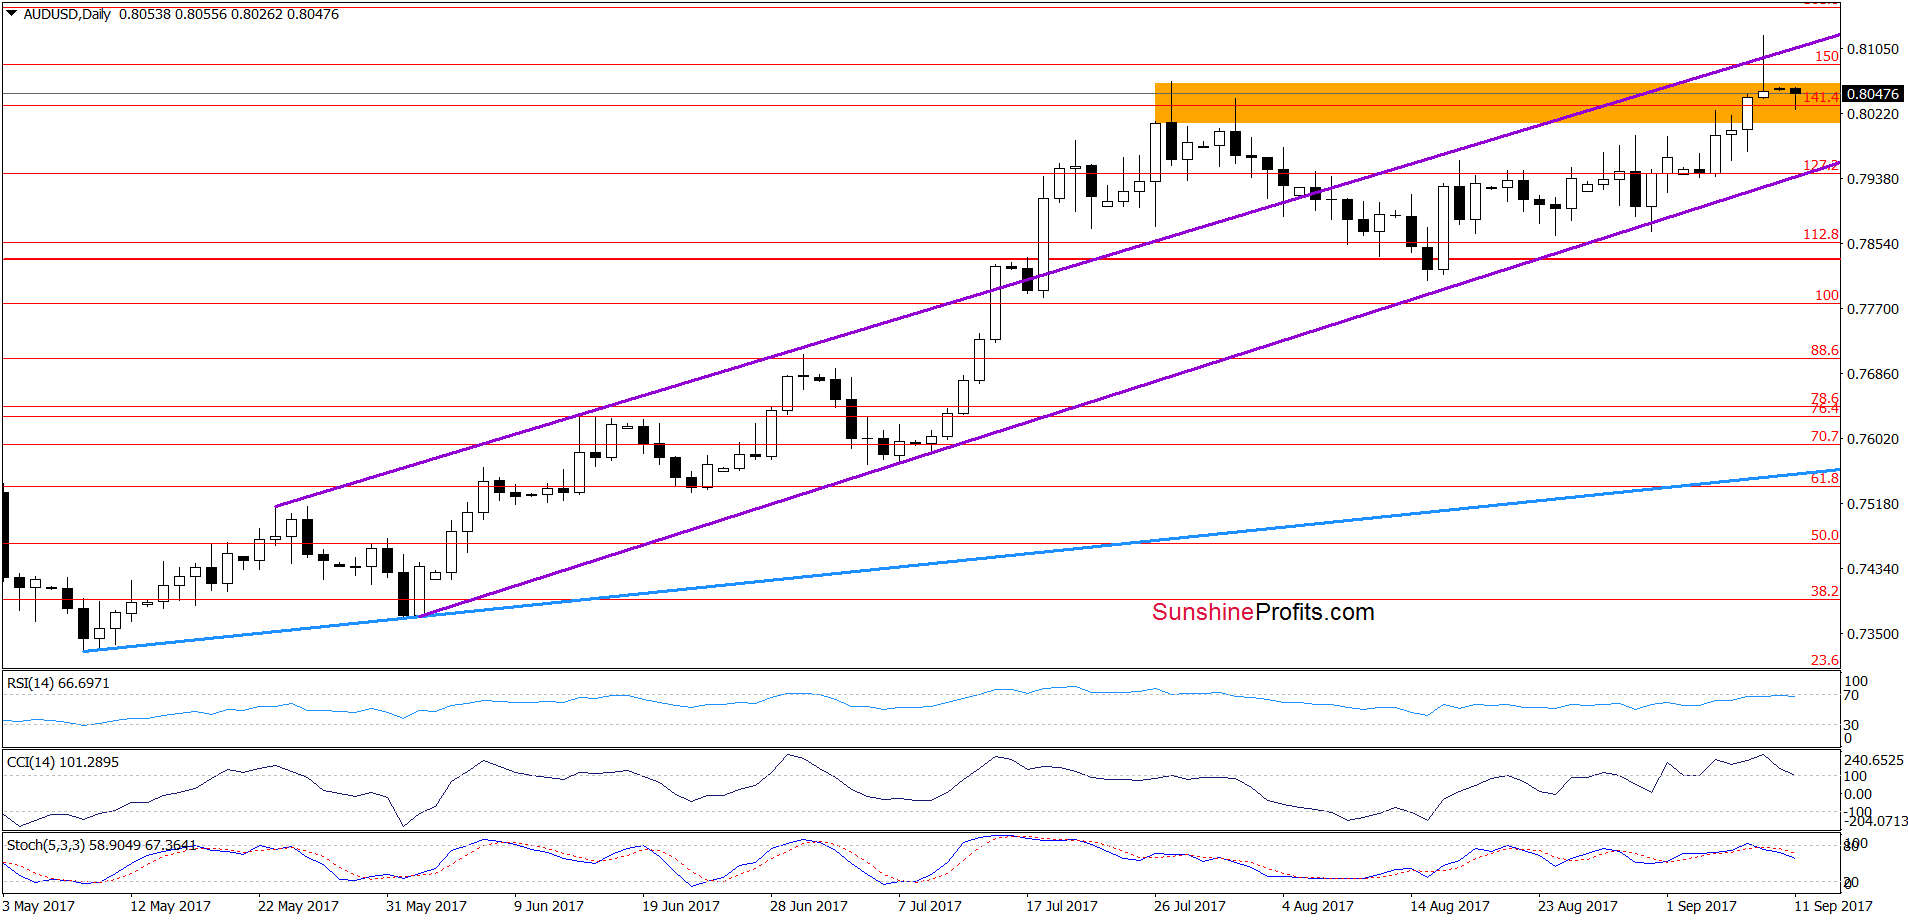The width and height of the screenshot is (1908, 920).
Task: Click the 61.8 Fibonacci level label
Action: coord(1825,478)
